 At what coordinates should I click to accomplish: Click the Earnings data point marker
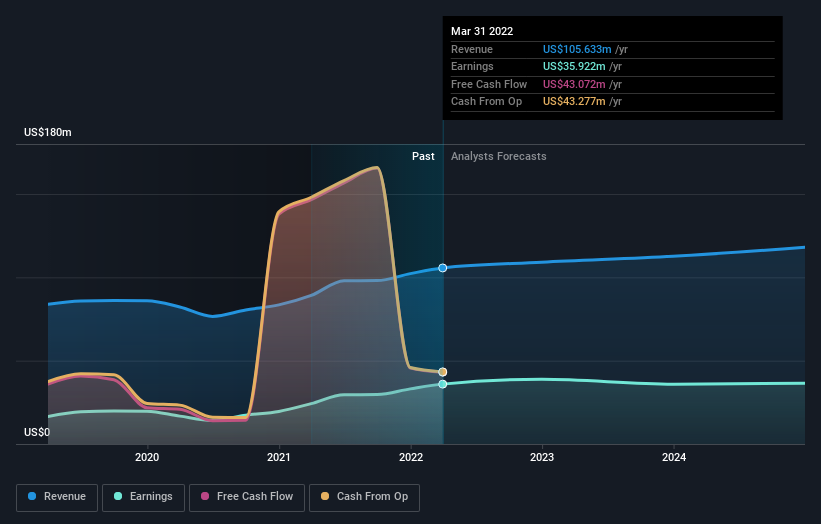point(442,384)
